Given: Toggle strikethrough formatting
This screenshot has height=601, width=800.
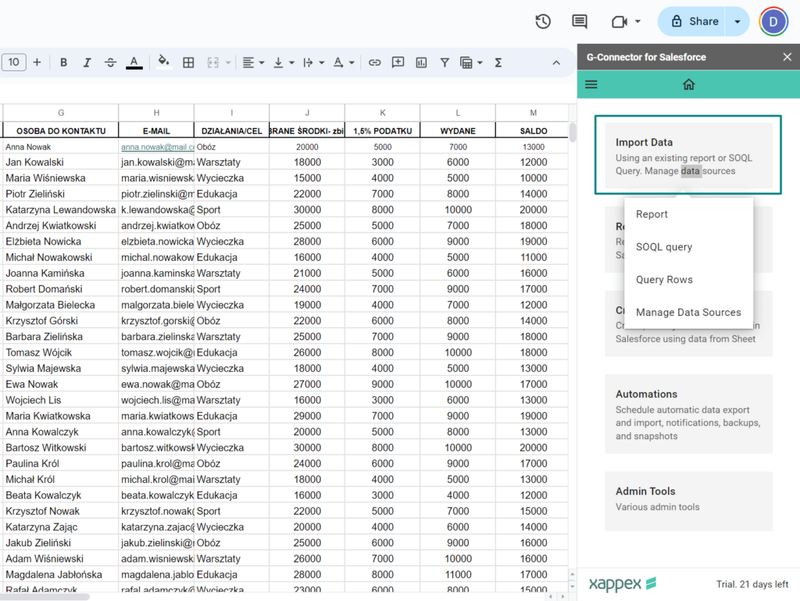Looking at the screenshot, I should pyautogui.click(x=110, y=62).
